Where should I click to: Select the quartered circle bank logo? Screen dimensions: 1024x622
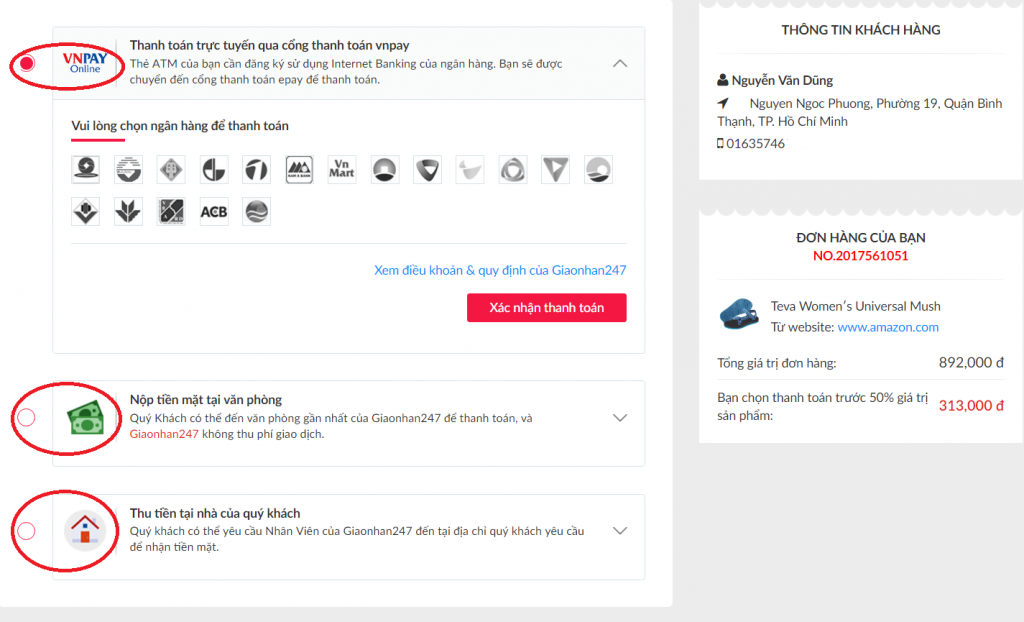[214, 170]
